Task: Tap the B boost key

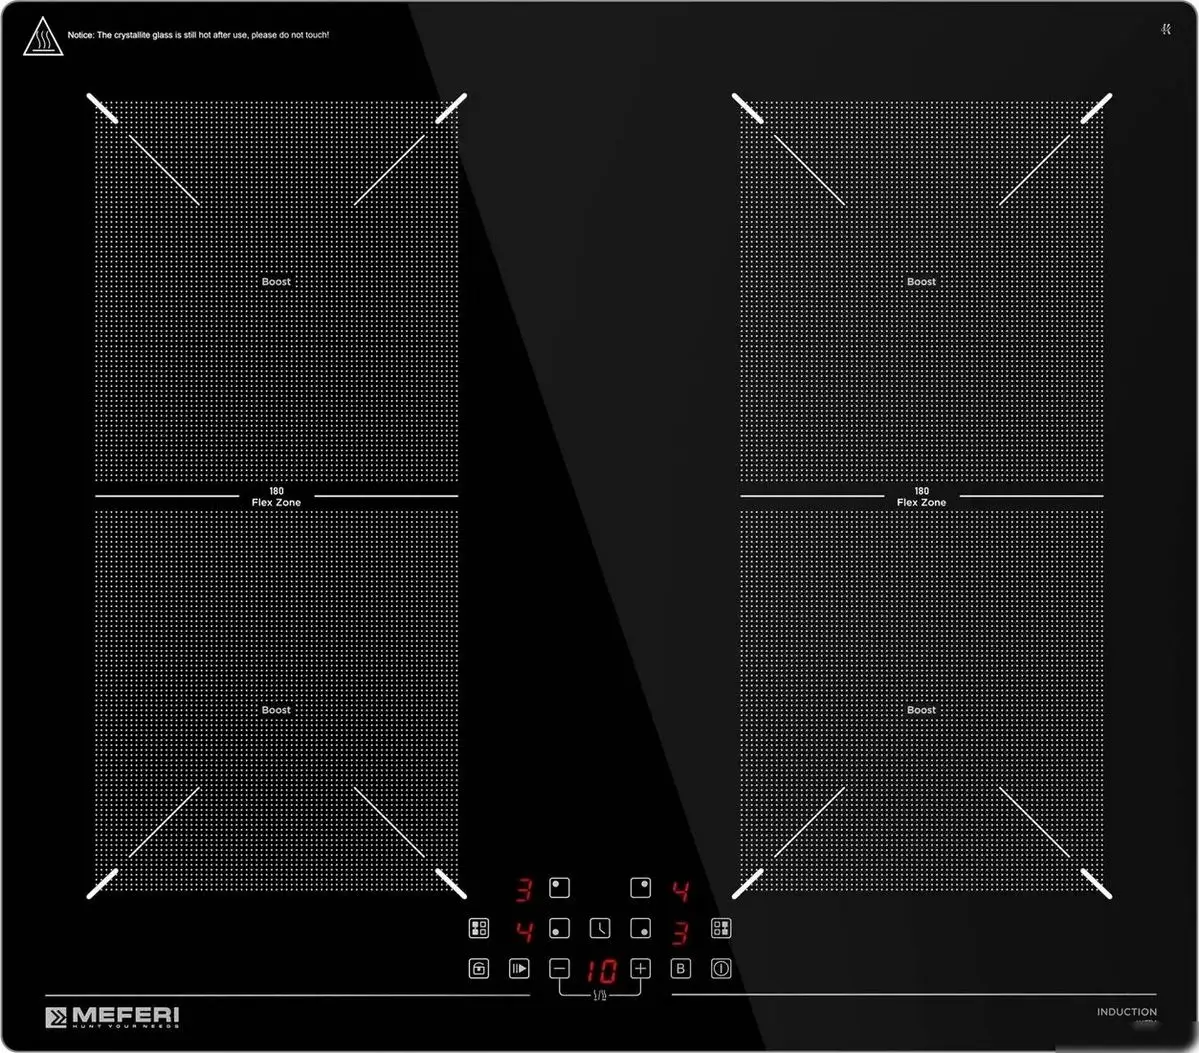Action: point(681,969)
